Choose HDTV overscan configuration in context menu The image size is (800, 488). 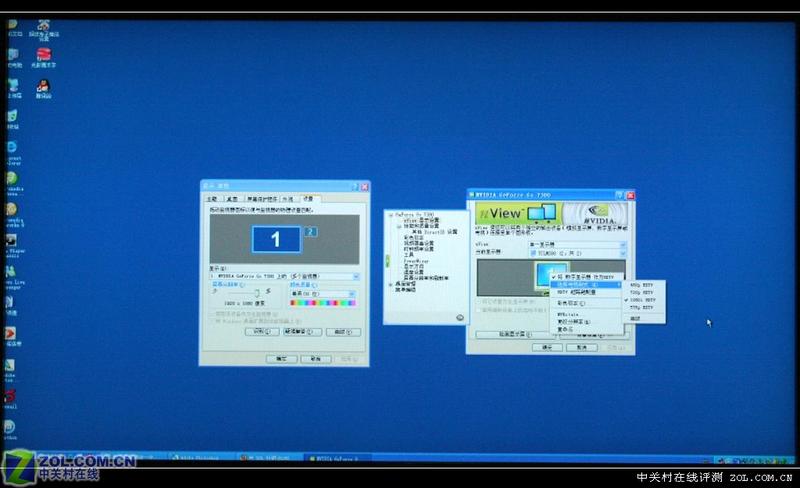[586, 292]
